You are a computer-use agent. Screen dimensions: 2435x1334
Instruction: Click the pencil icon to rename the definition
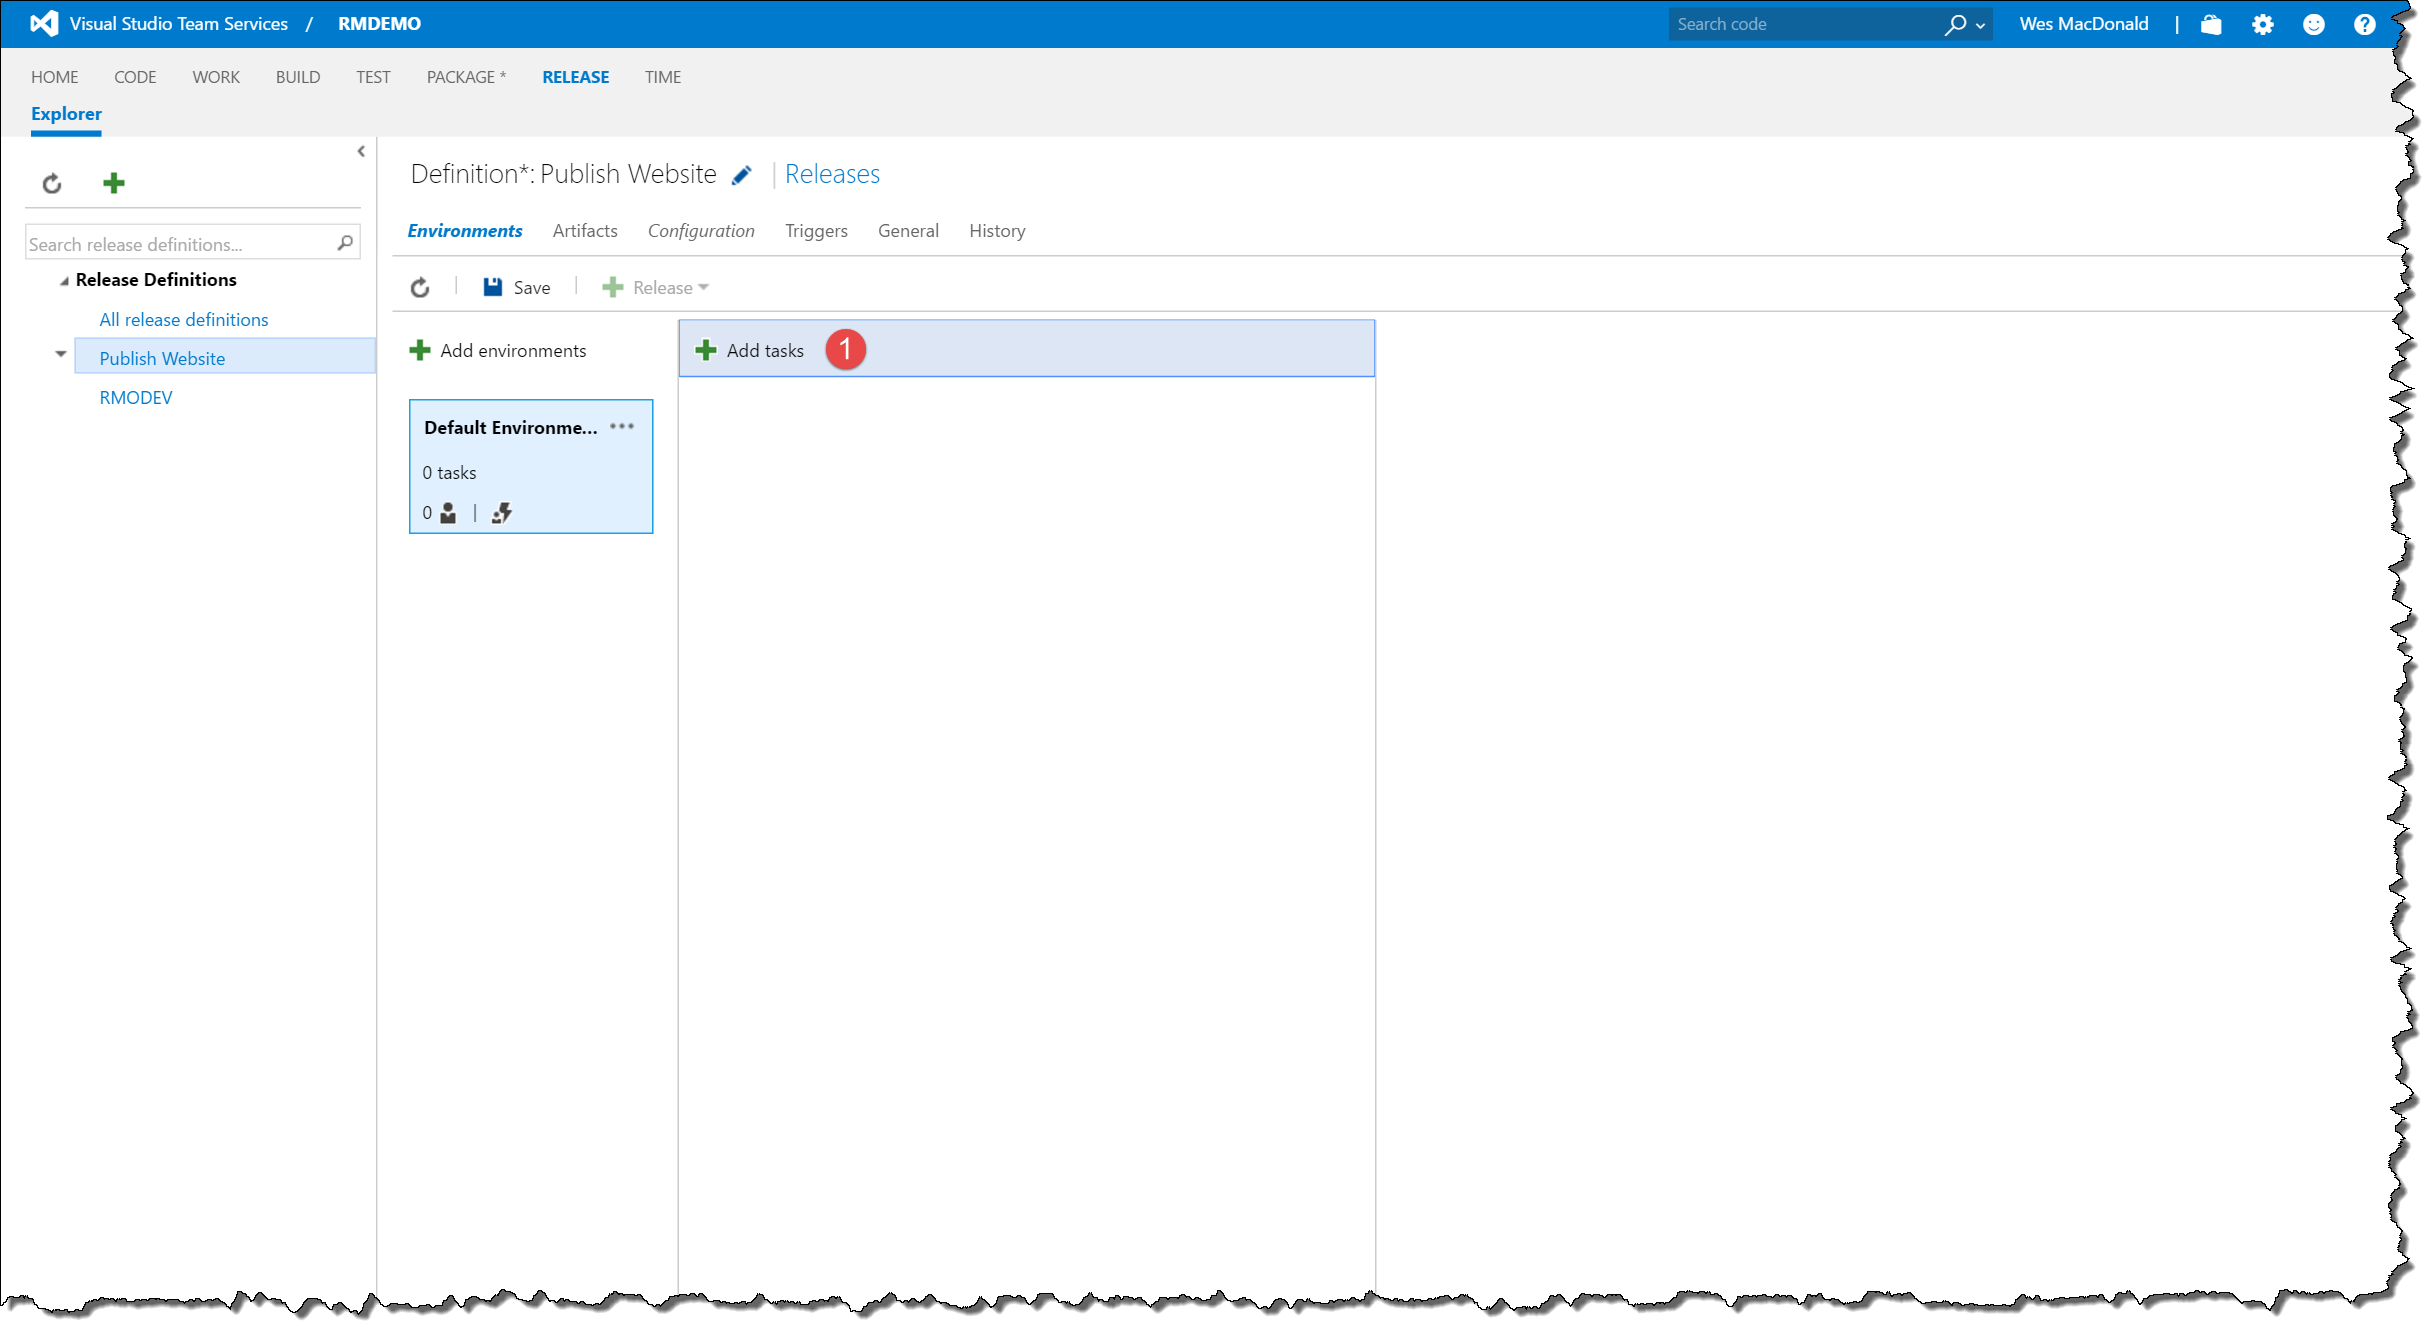click(x=741, y=176)
